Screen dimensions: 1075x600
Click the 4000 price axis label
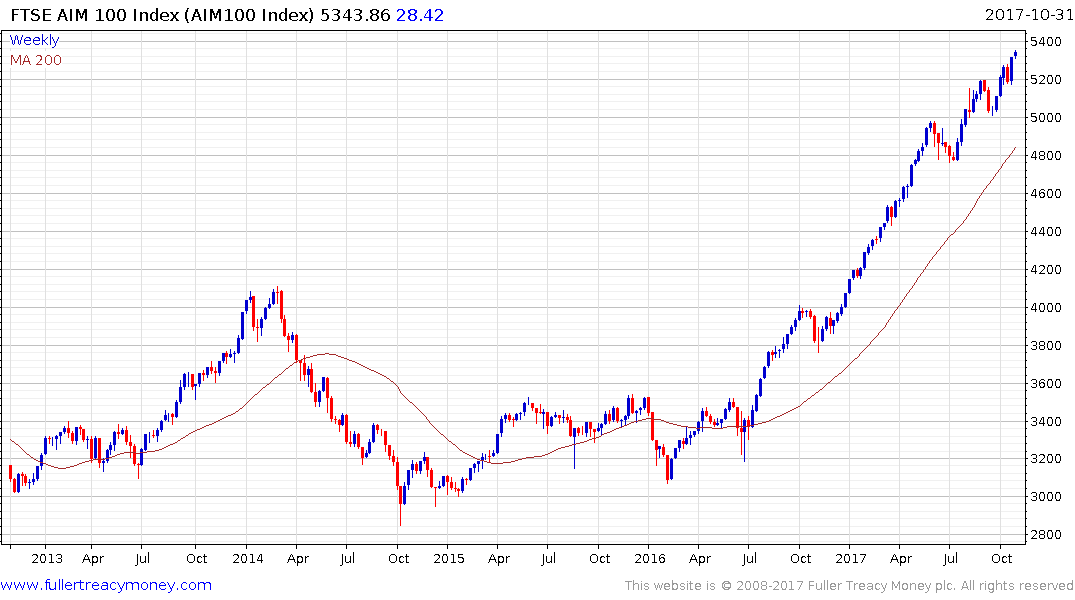coord(1046,307)
